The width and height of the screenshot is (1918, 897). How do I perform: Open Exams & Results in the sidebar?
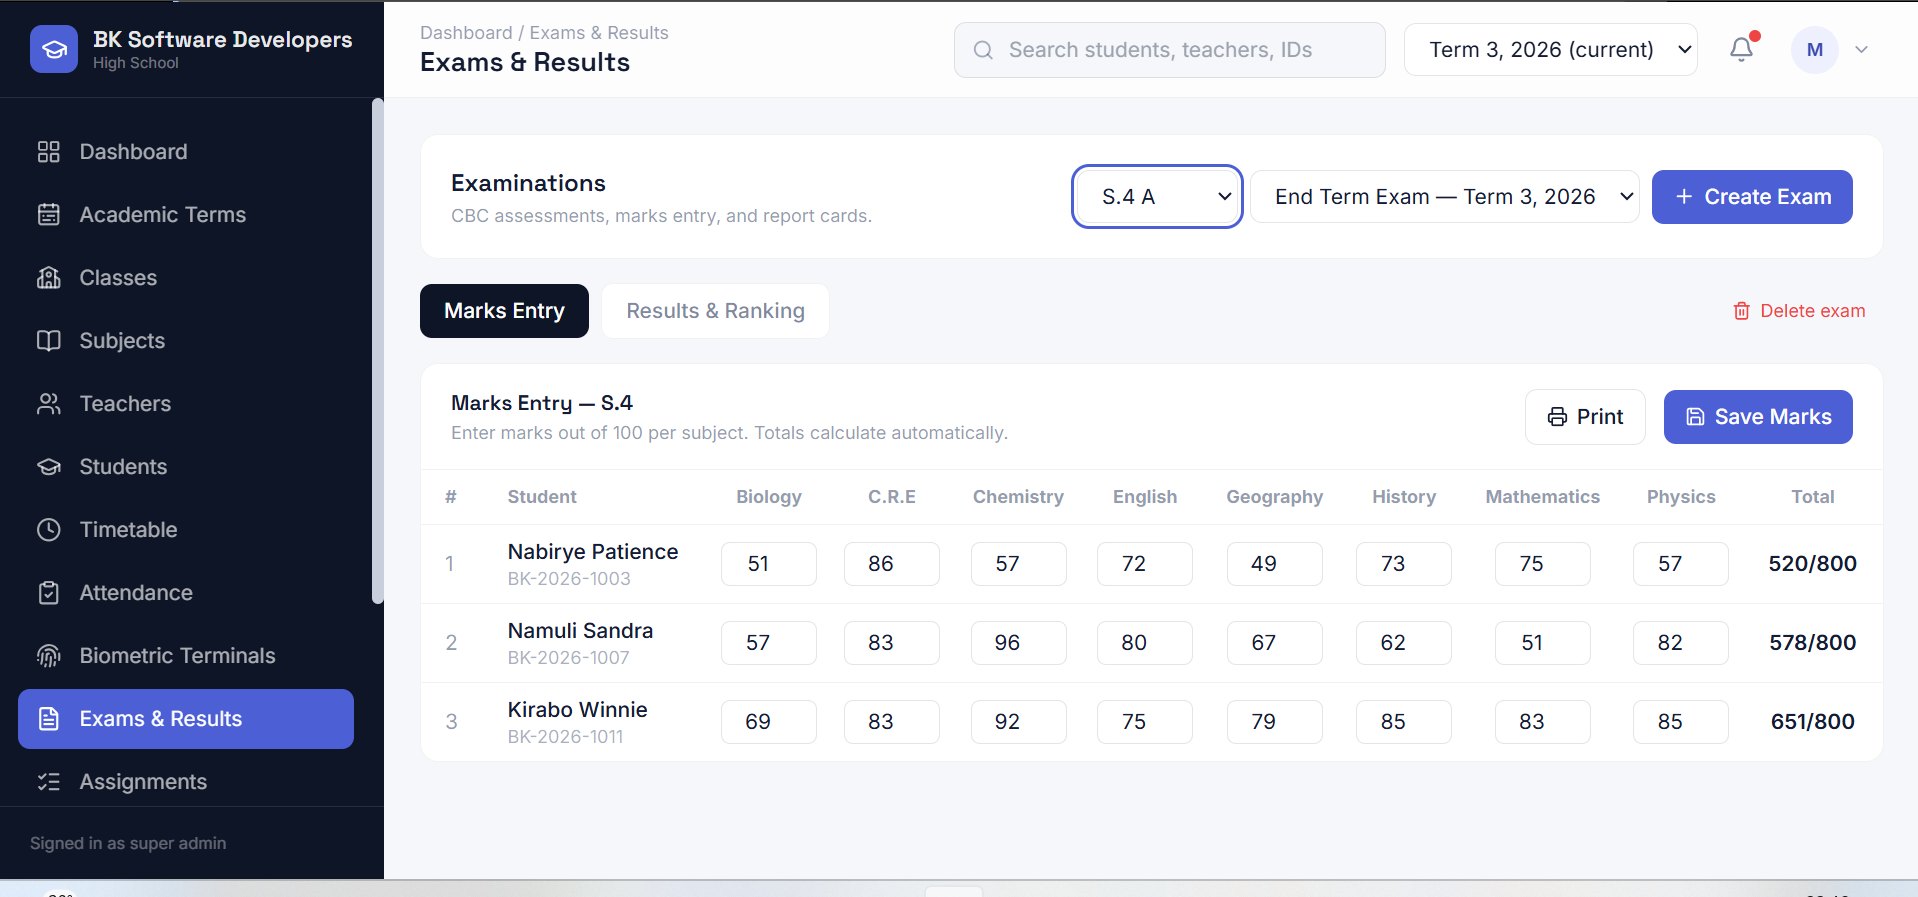coord(186,719)
